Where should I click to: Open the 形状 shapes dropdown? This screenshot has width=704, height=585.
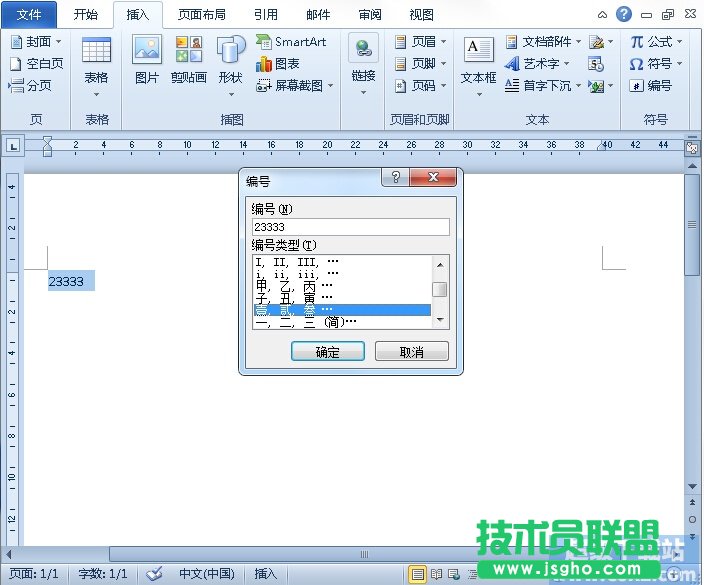pos(231,93)
